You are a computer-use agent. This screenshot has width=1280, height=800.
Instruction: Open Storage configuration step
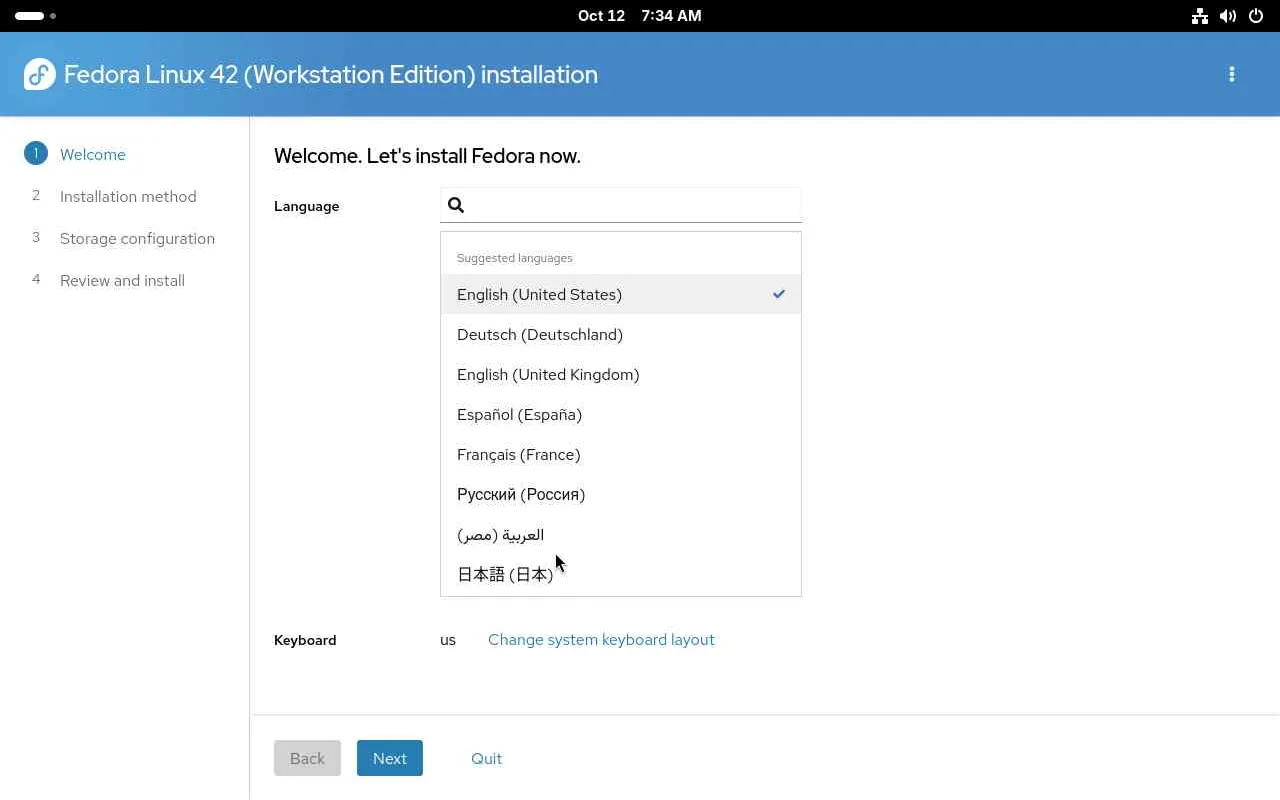point(137,238)
